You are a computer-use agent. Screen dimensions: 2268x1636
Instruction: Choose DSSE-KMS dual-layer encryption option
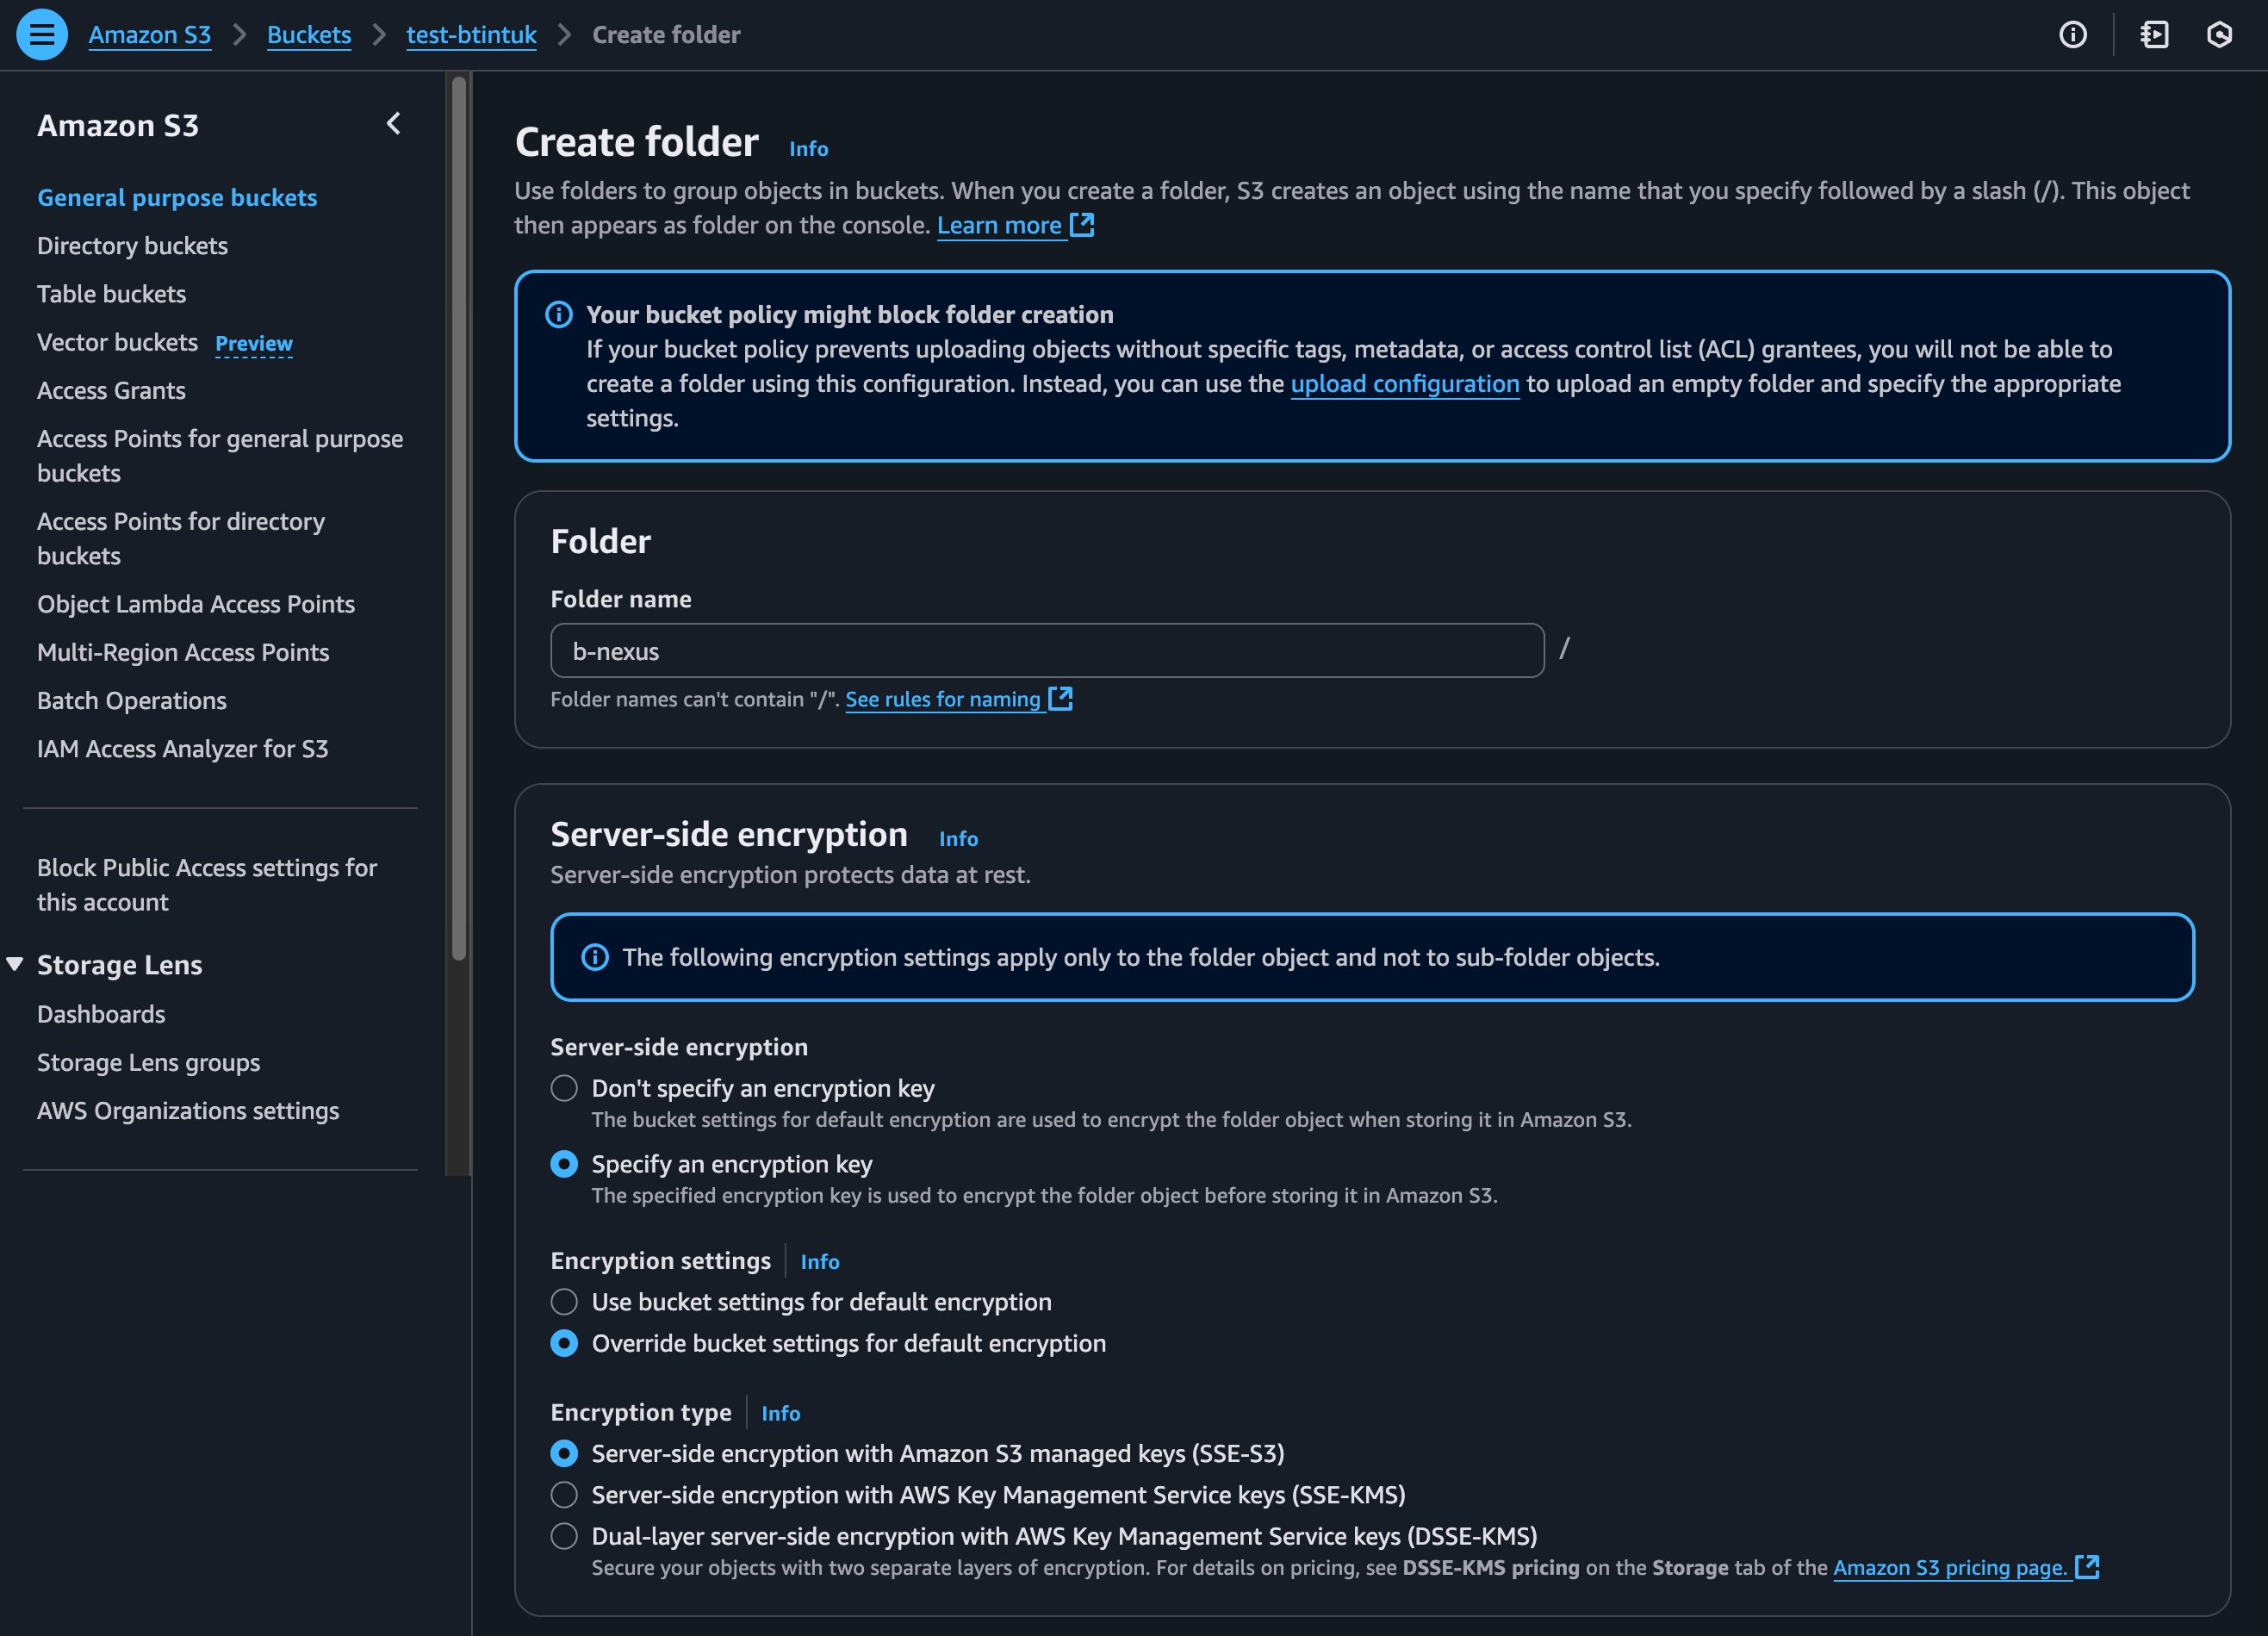click(564, 1536)
